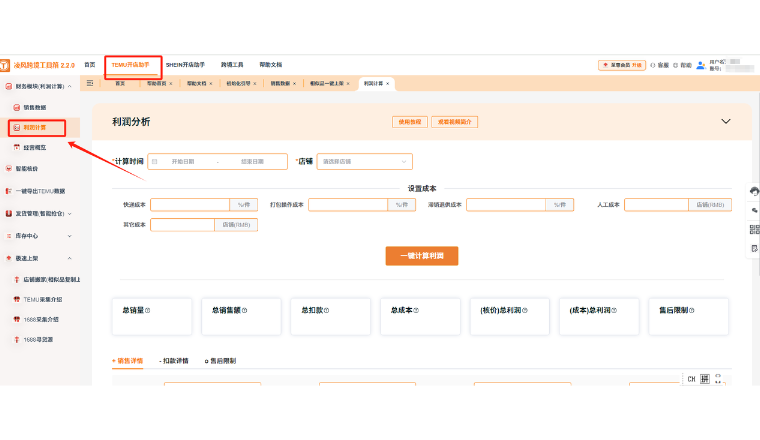Click the QR code floating icon
Screen dimensions: 760x440
754,229
